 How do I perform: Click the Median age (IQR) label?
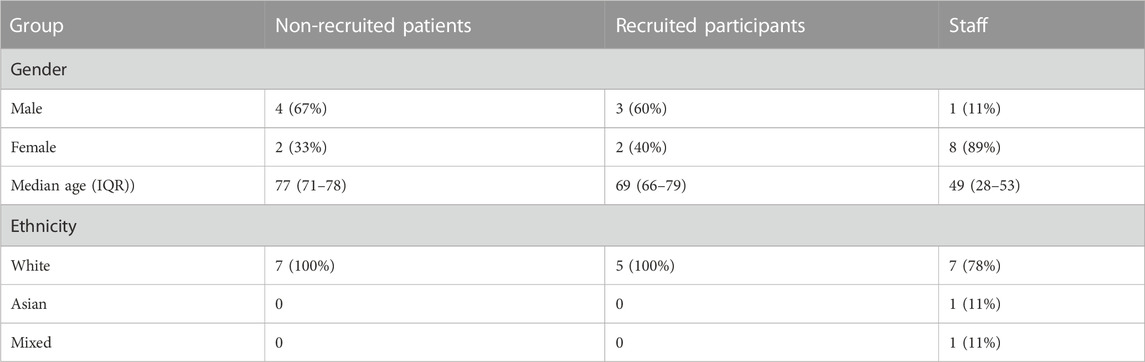coord(72,185)
